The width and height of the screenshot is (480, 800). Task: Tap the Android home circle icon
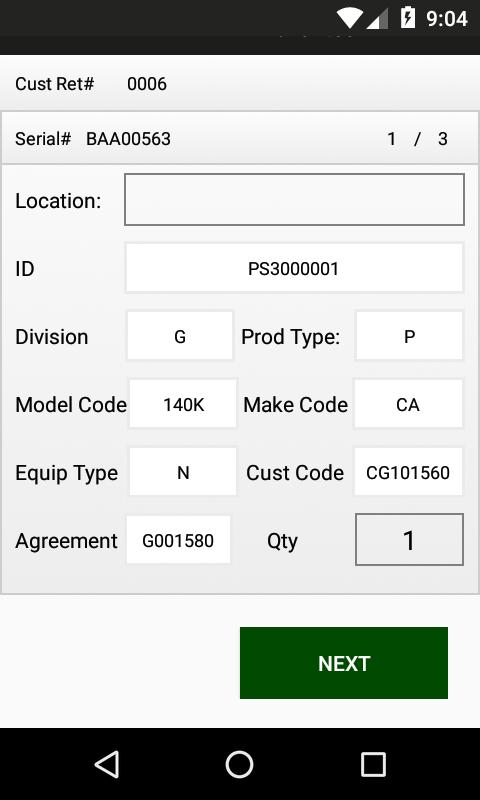[239, 764]
